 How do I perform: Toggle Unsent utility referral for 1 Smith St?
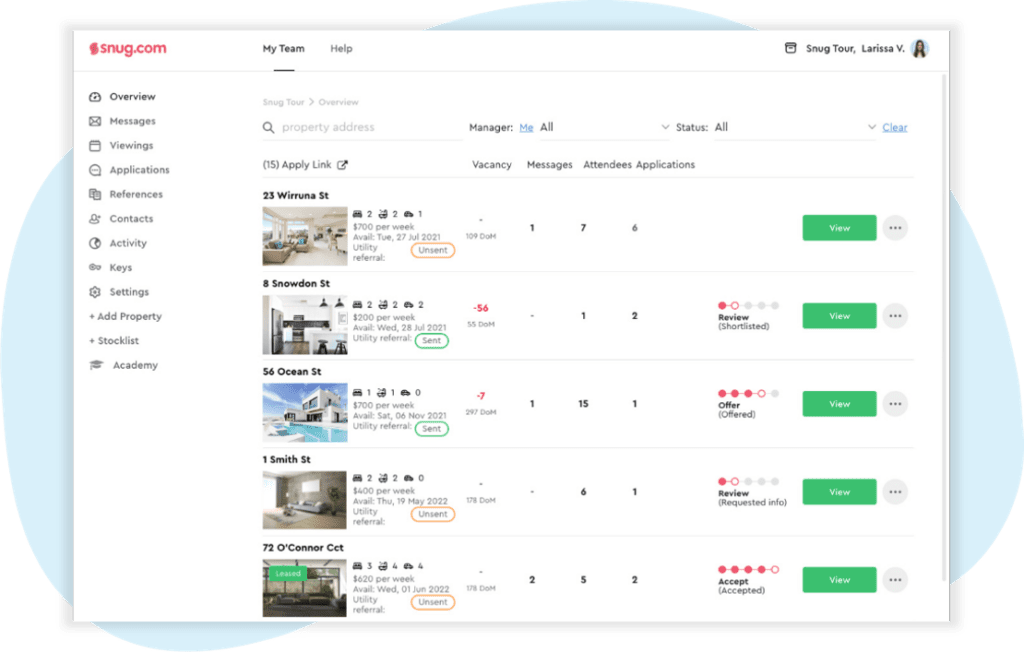coord(433,514)
